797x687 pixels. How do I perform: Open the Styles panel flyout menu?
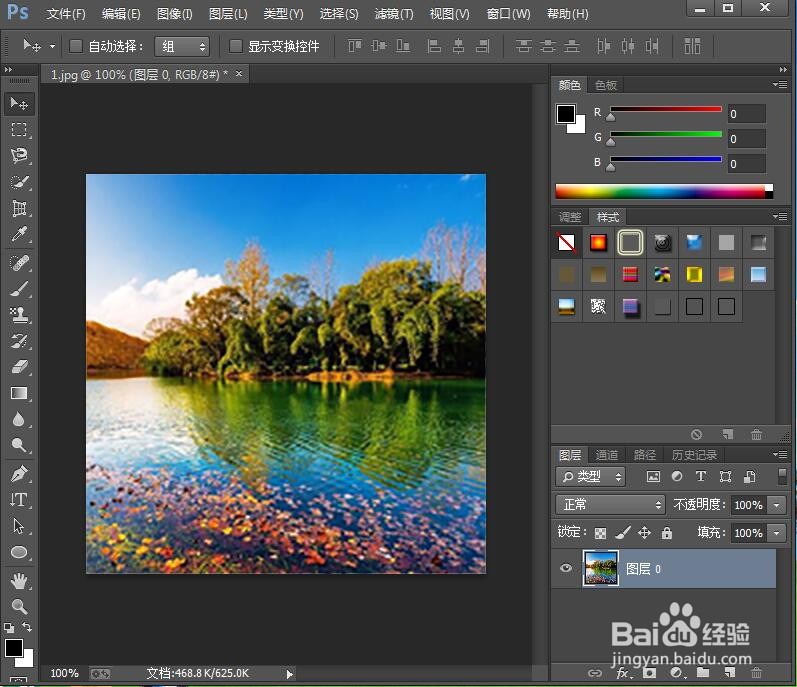780,216
